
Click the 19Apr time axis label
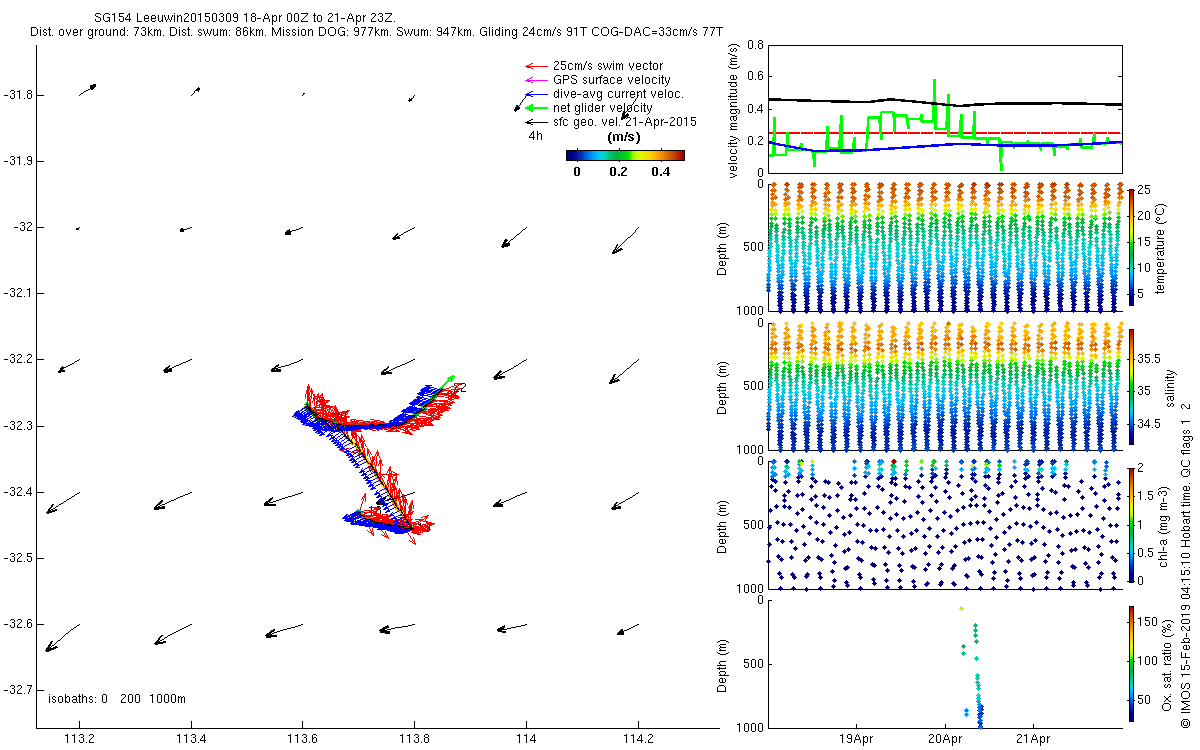pyautogui.click(x=857, y=740)
